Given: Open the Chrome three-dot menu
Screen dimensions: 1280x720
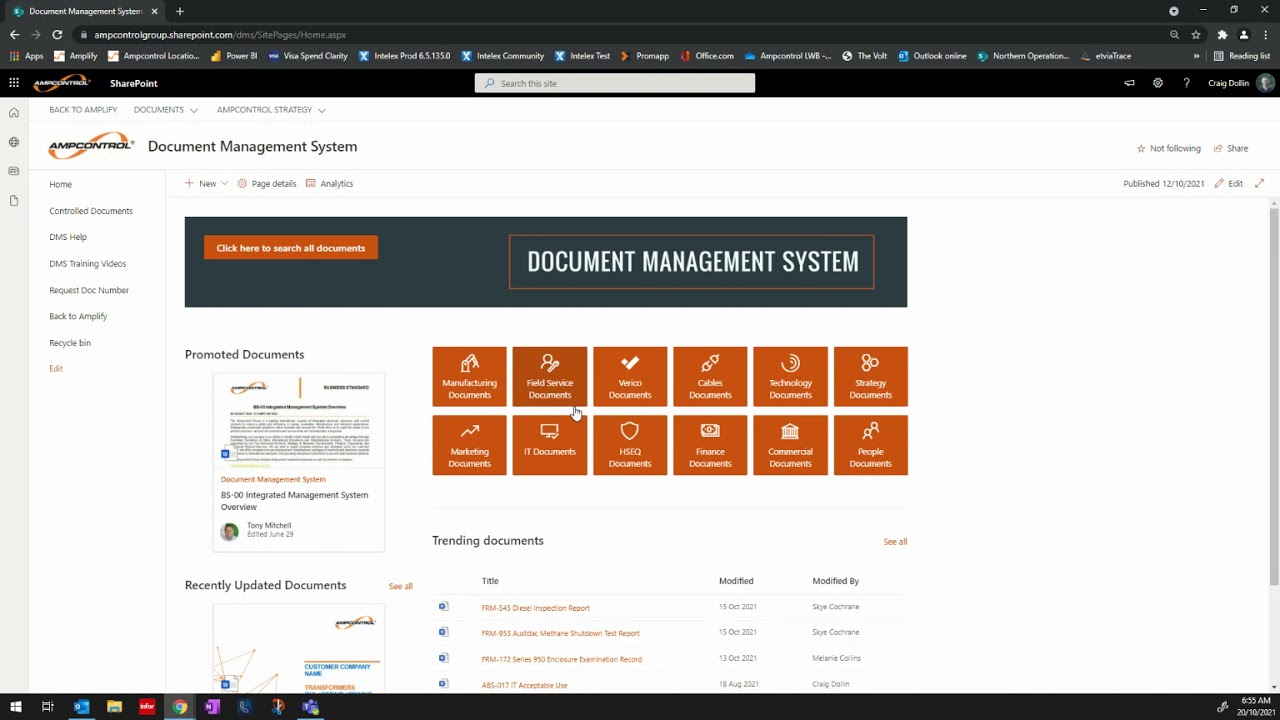Looking at the screenshot, I should tap(1266, 35).
